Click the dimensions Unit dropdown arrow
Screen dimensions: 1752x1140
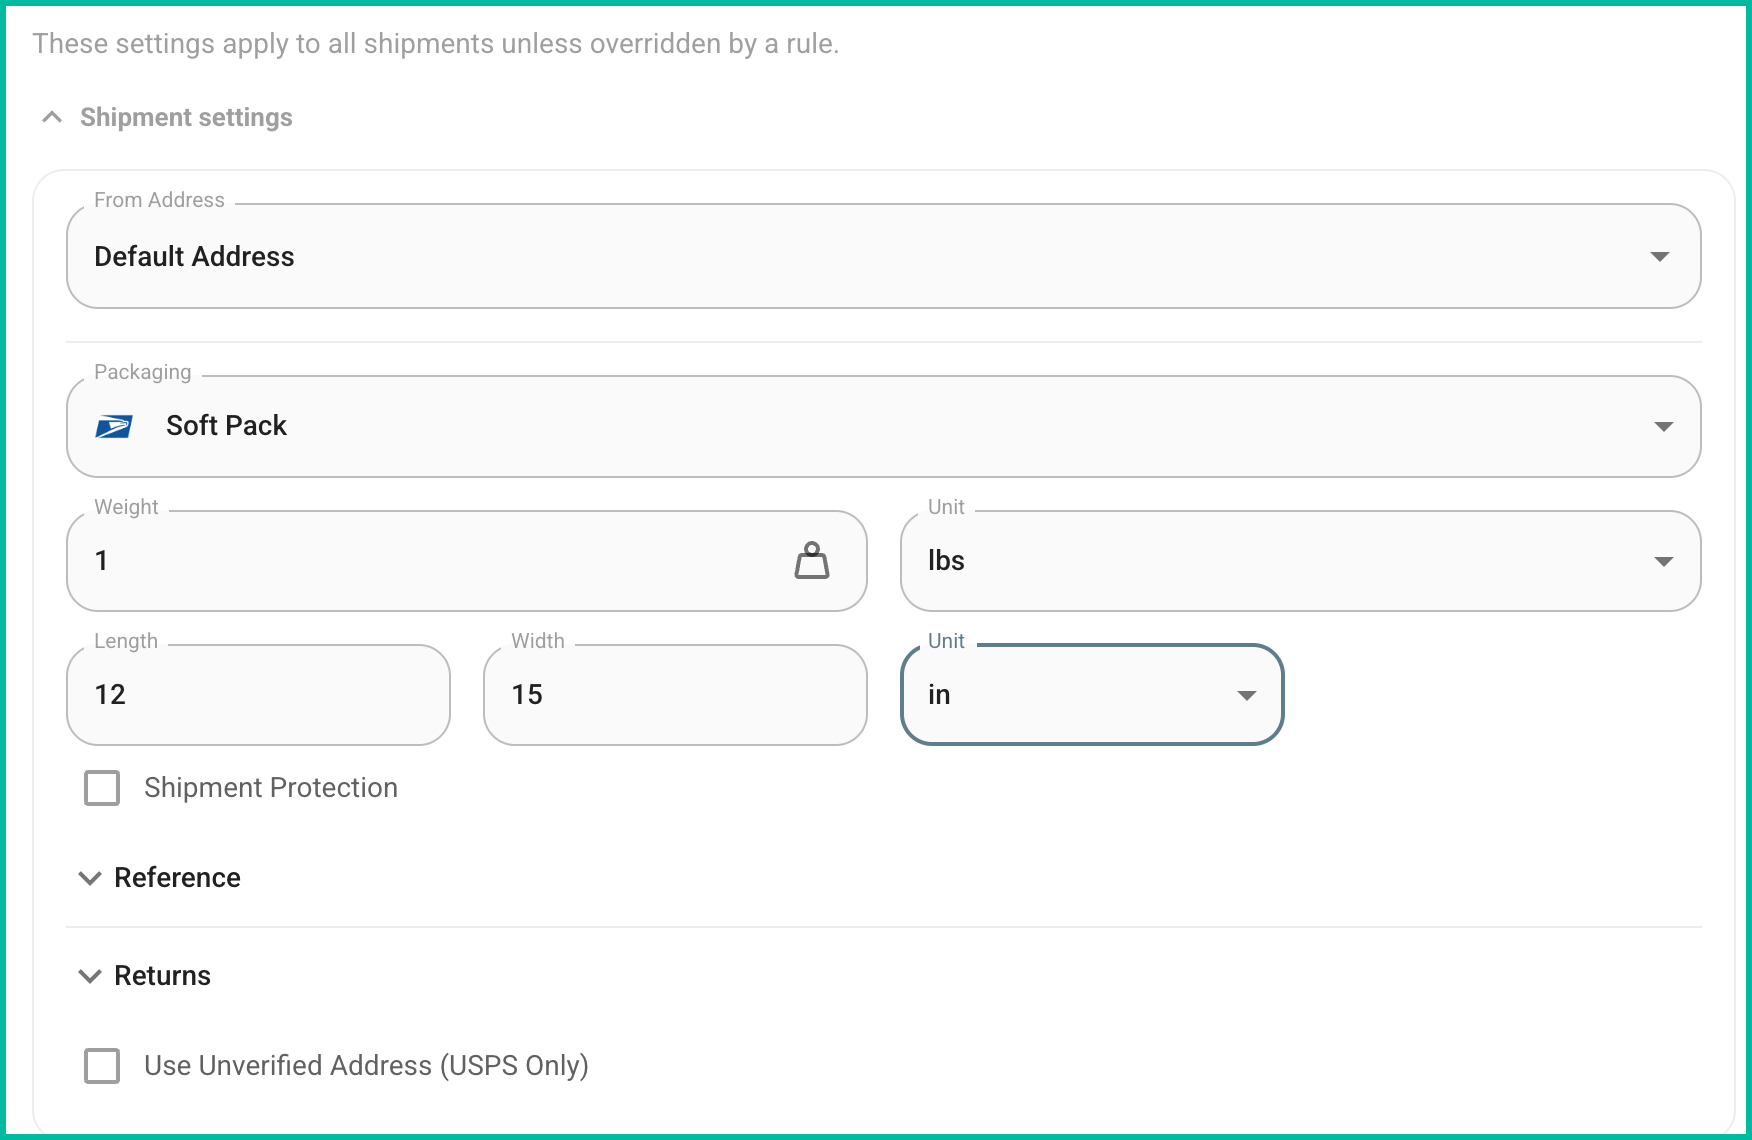coord(1246,694)
